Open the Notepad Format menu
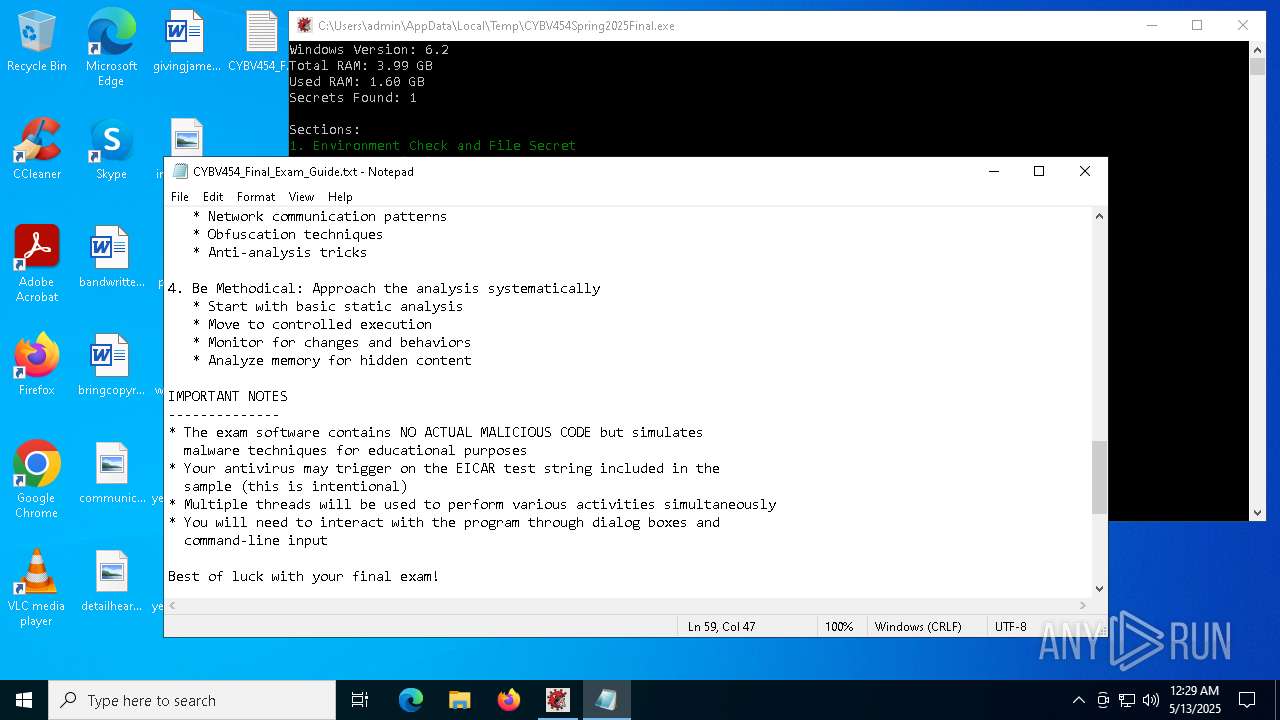This screenshot has width=1280, height=720. pyautogui.click(x=256, y=197)
